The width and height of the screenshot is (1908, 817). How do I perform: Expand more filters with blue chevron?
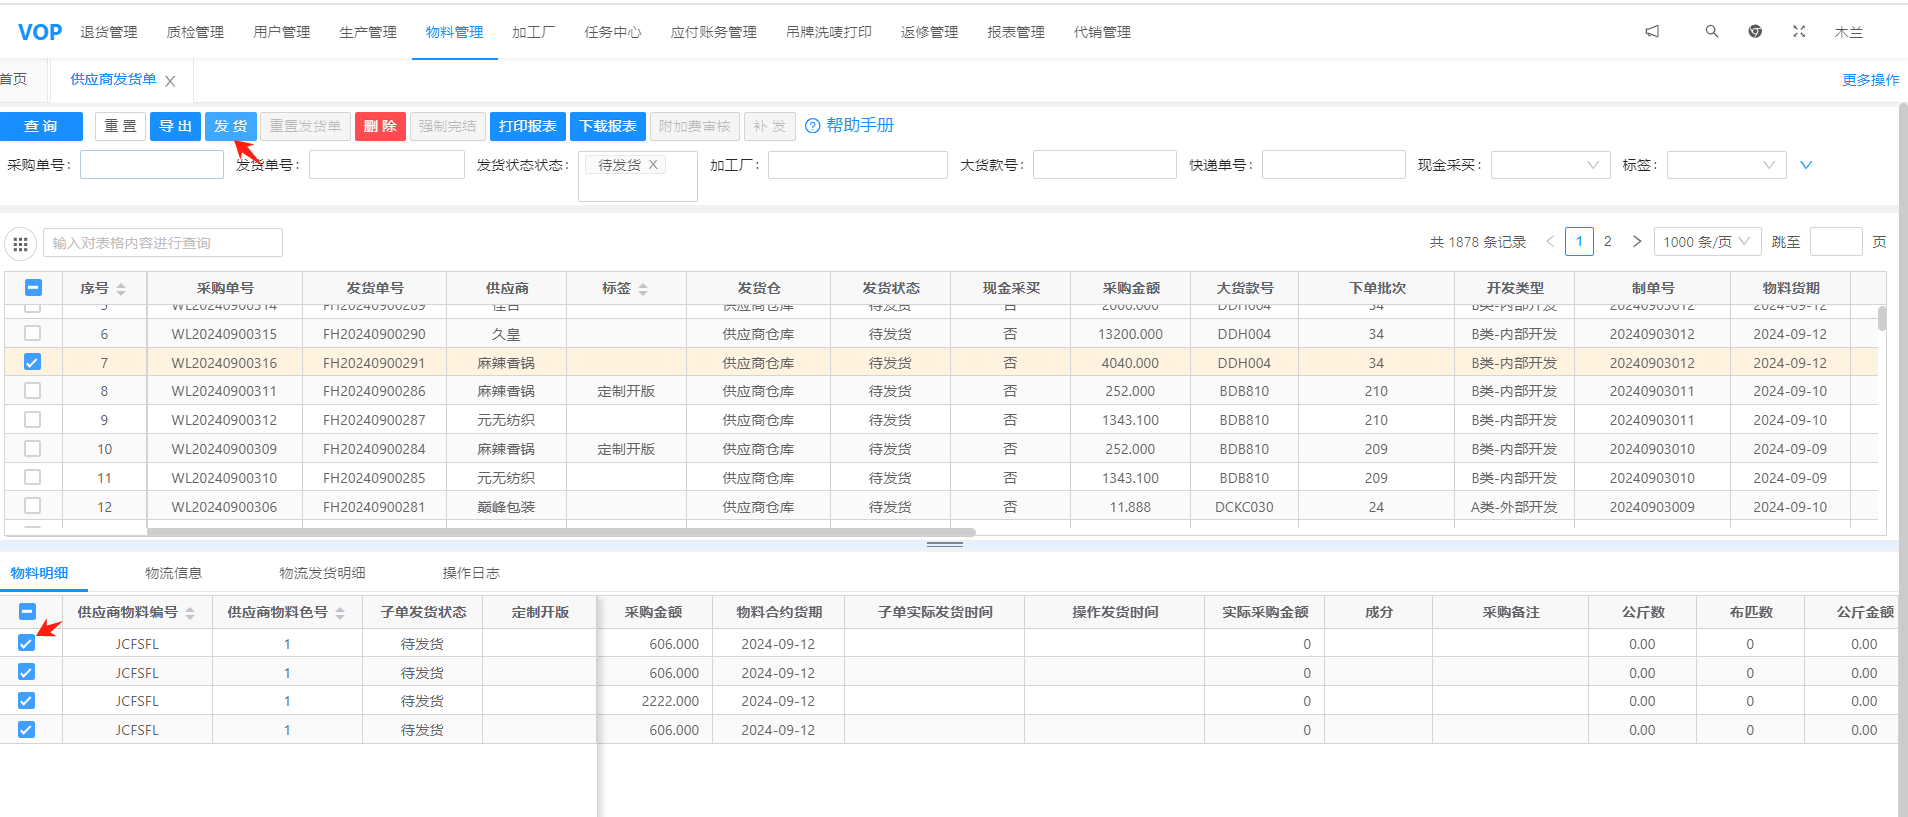(1806, 165)
